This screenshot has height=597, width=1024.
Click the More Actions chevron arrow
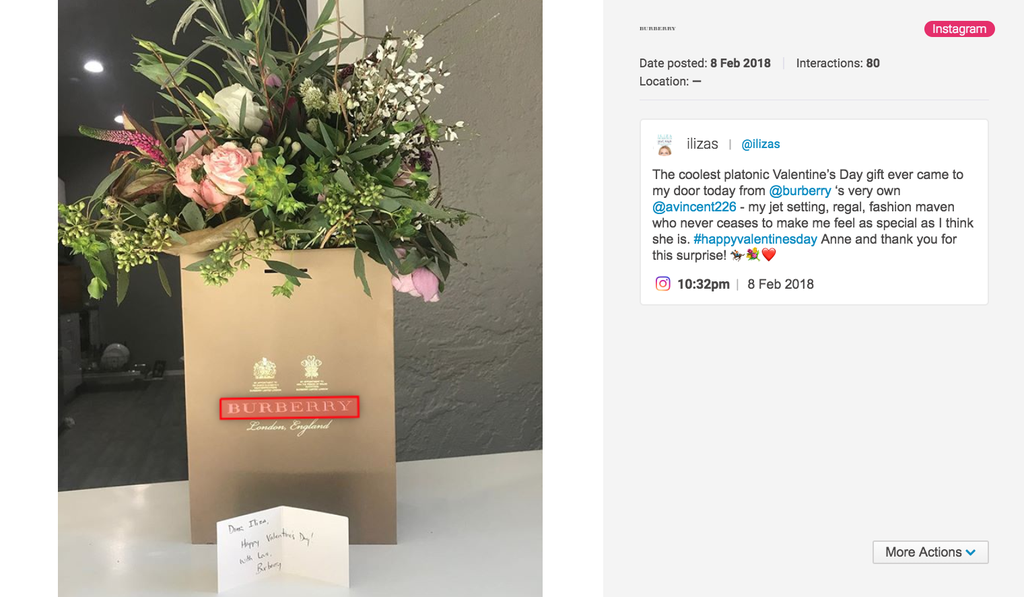971,553
